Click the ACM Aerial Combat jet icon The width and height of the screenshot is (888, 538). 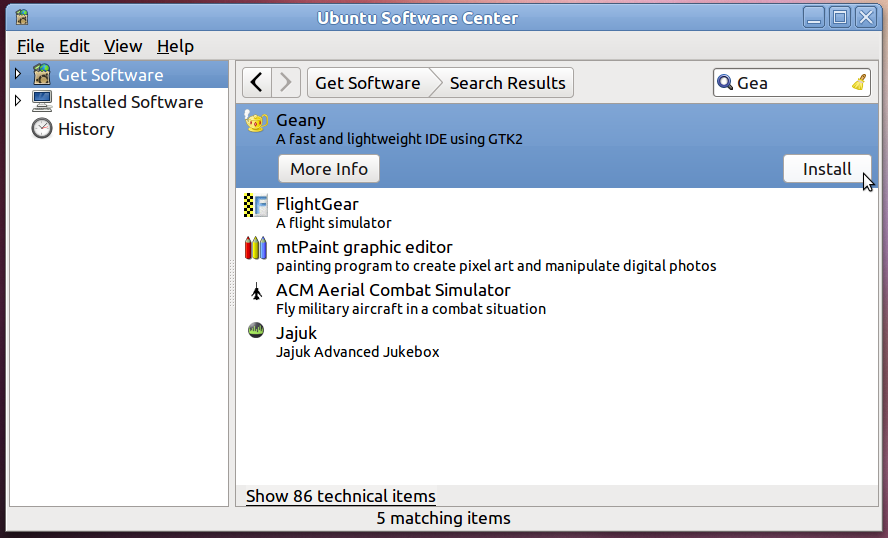(x=256, y=292)
